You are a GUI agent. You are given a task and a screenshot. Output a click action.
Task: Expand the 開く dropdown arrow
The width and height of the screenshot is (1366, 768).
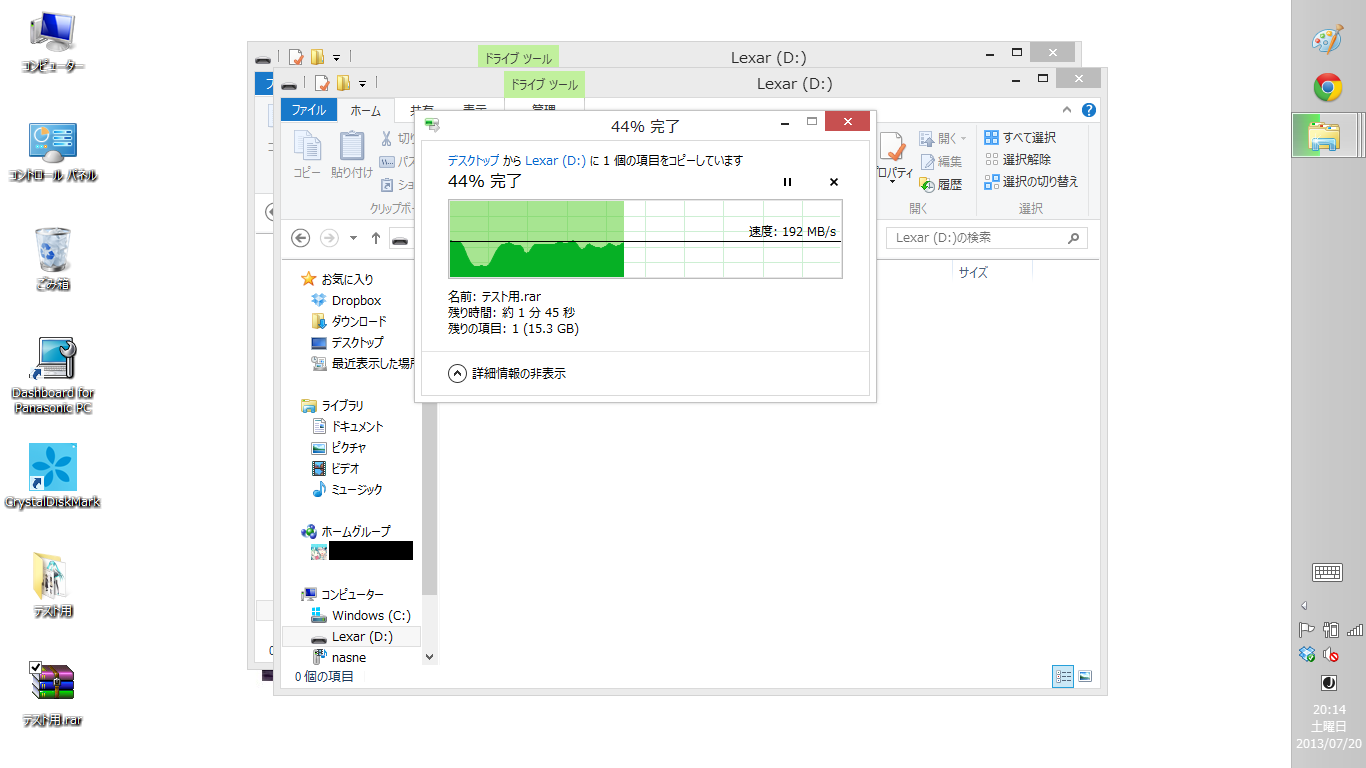click(x=963, y=138)
